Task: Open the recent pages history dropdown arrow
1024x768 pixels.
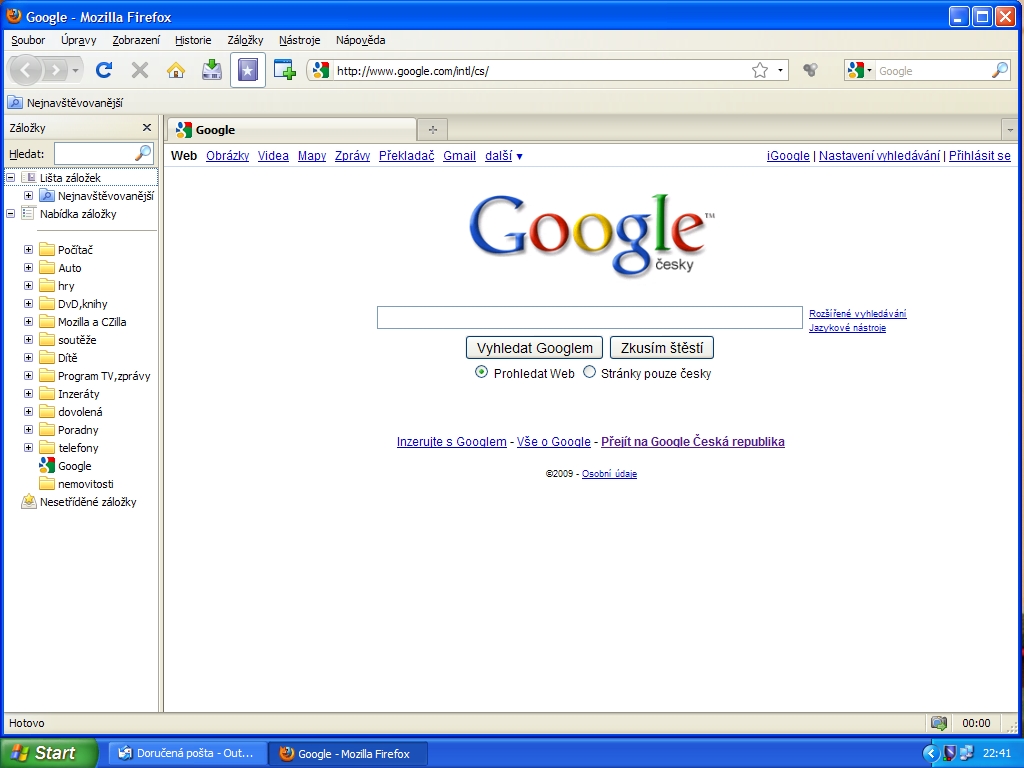Action: coord(76,70)
